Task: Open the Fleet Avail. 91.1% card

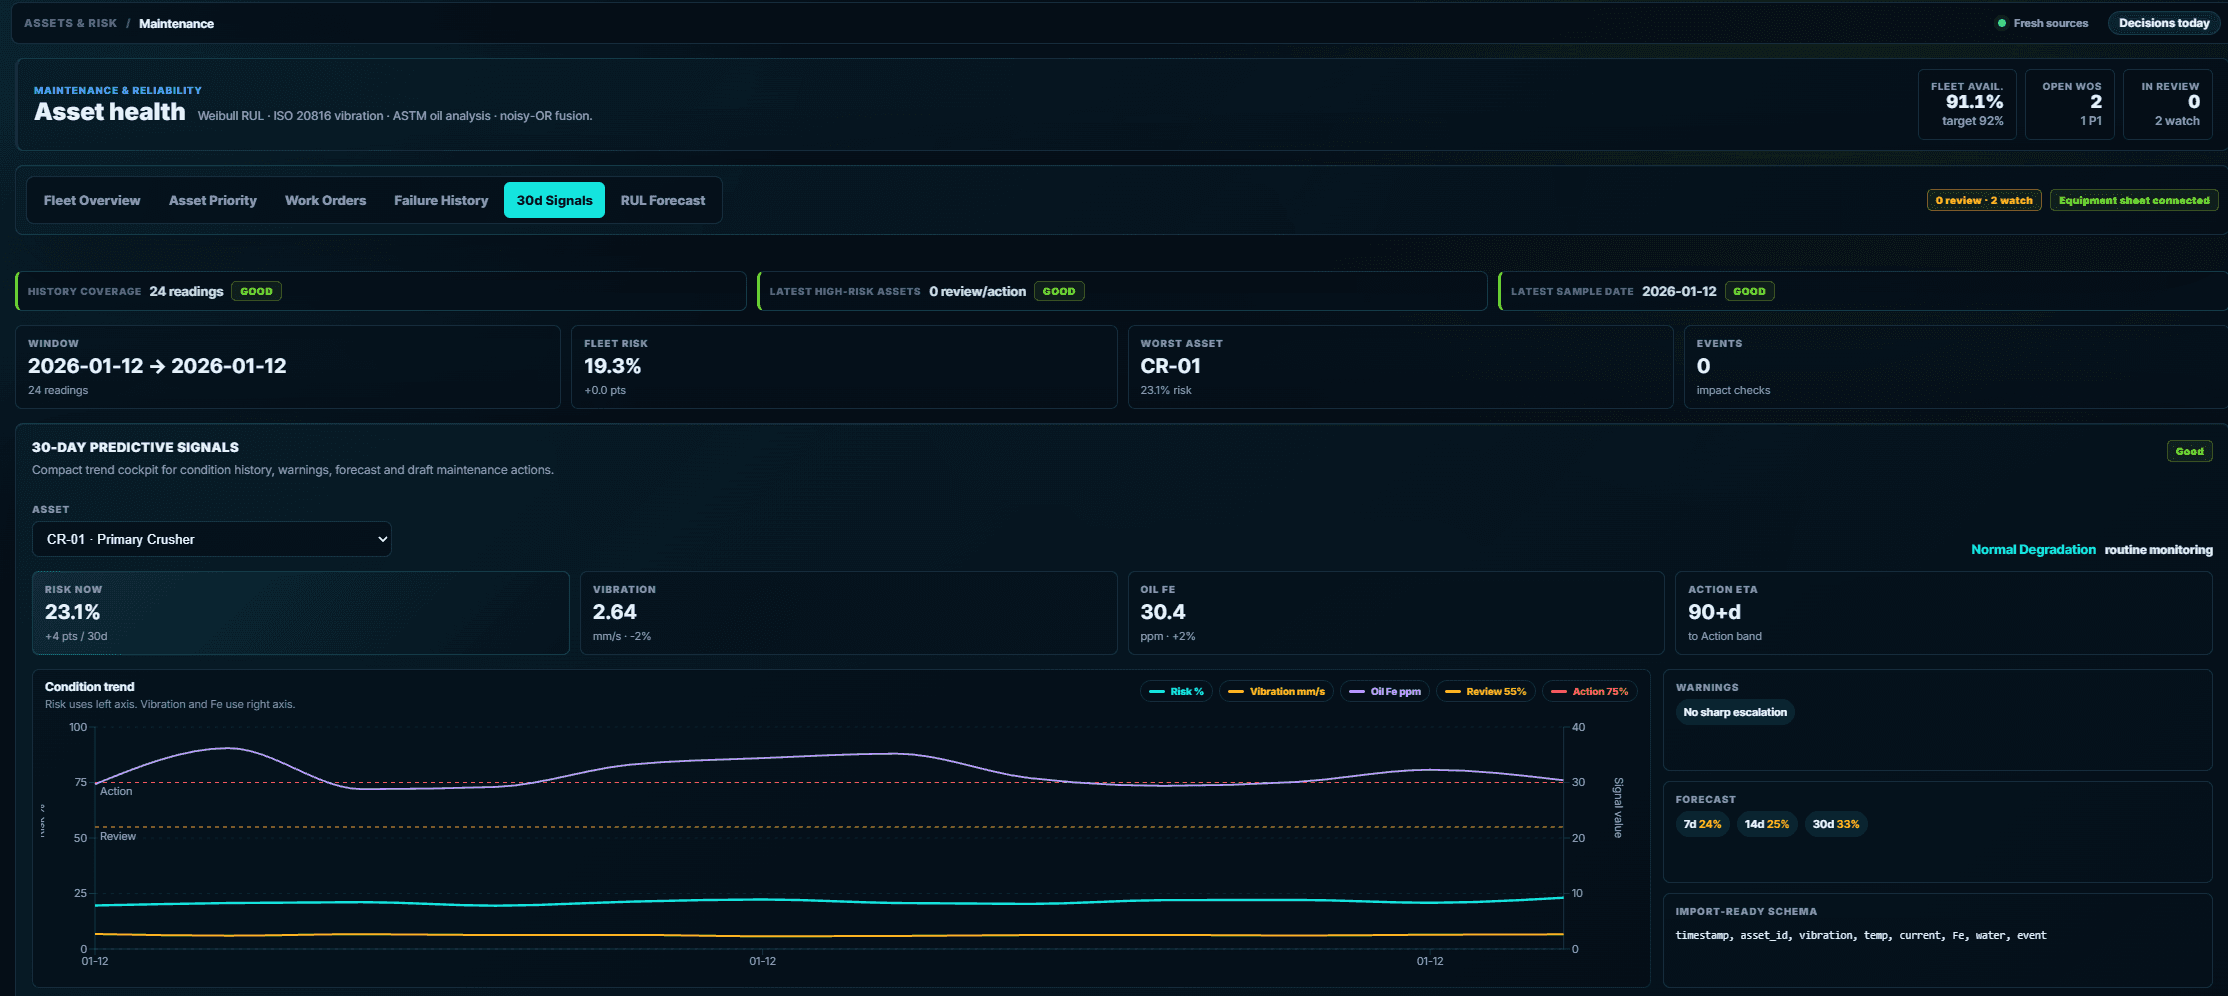Action: coord(1967,104)
